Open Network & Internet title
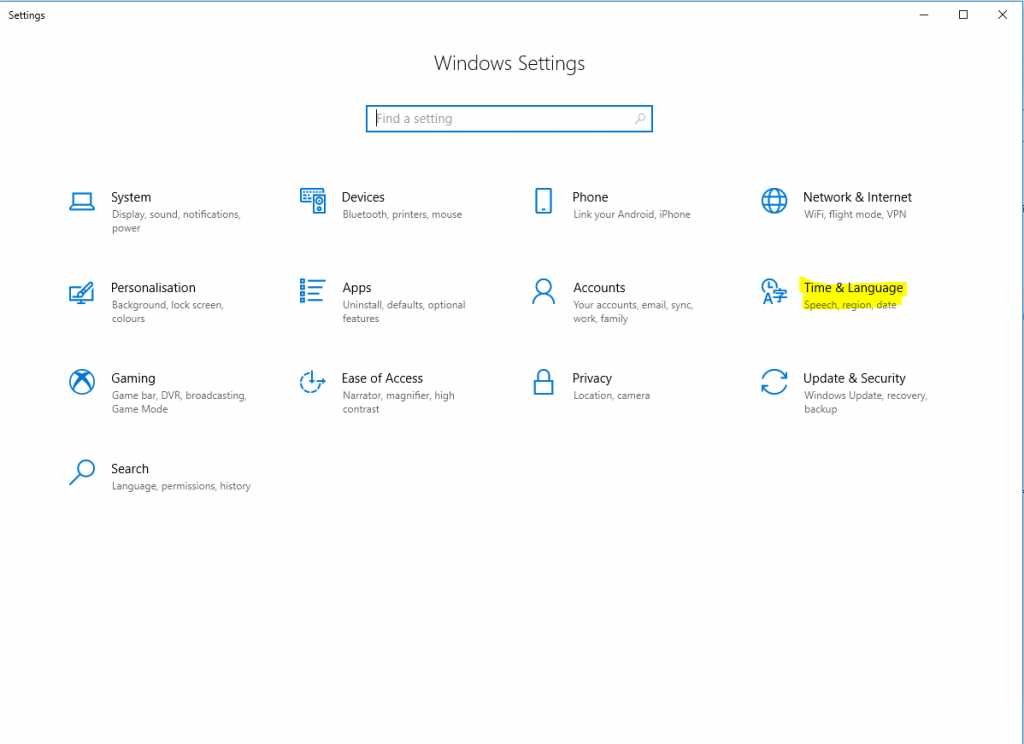 [x=857, y=197]
